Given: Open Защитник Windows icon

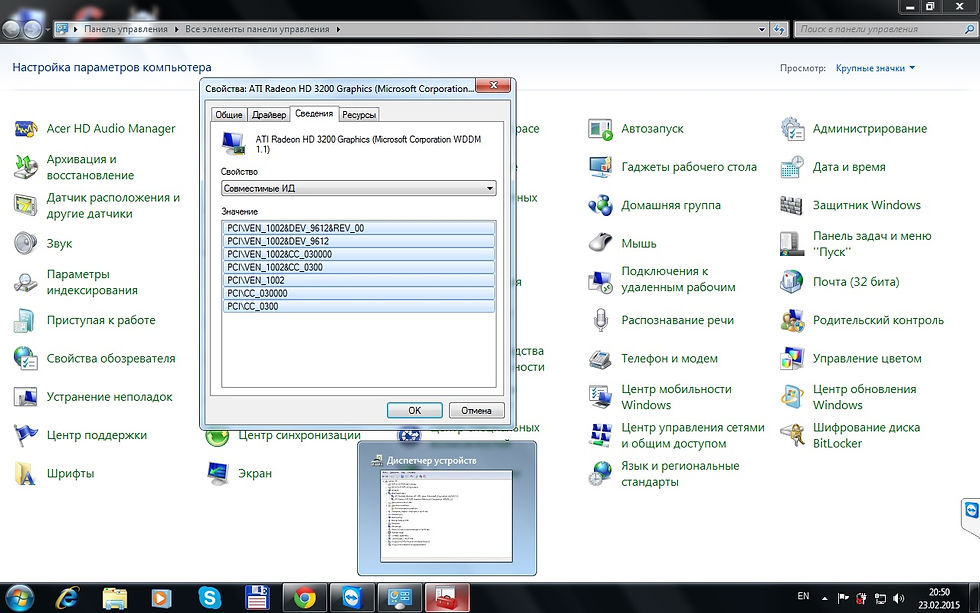Looking at the screenshot, I should [x=792, y=205].
